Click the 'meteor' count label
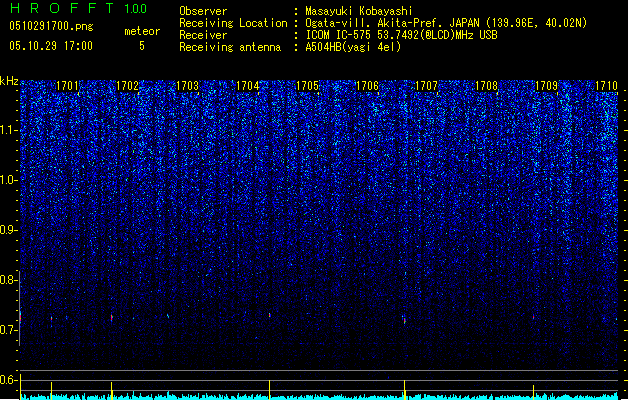The width and height of the screenshot is (629, 400). tap(142, 31)
